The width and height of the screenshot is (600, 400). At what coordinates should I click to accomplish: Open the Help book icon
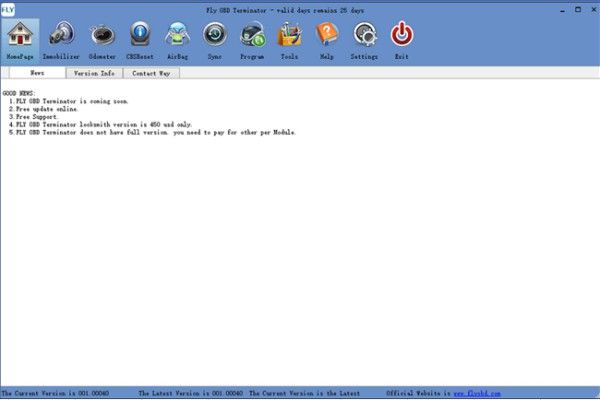pos(327,40)
